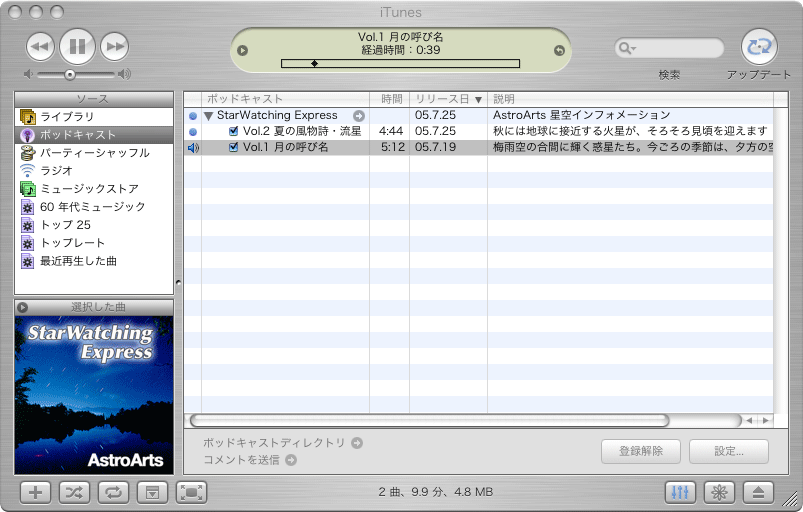
Task: Click the purple podcast icon in sidebar
Action: [27, 135]
